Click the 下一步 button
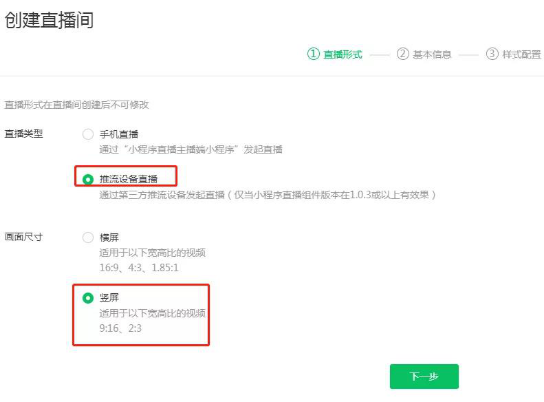Screen dimensions: 544x402 [424, 376]
